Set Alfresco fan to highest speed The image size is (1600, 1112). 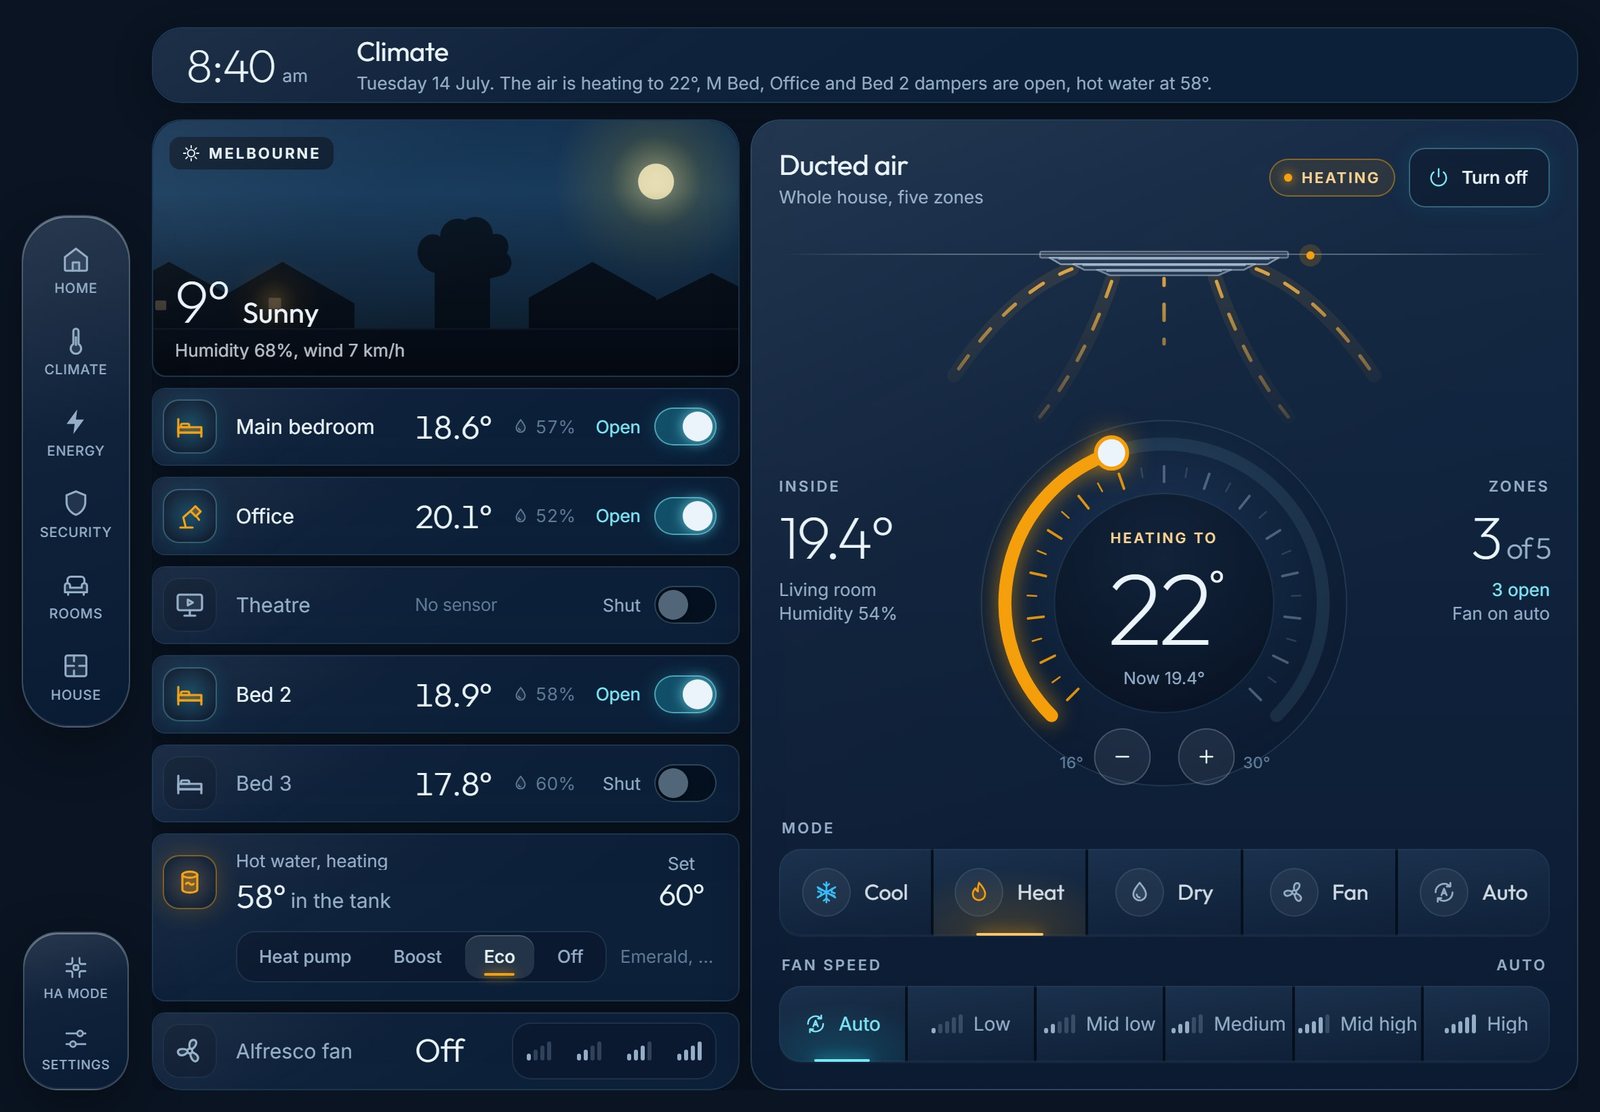[689, 1051]
